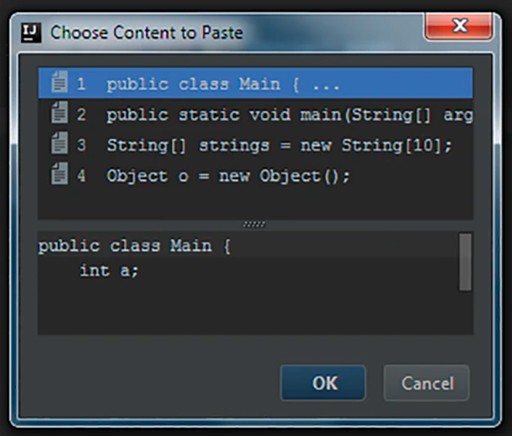Select 'Object o = new Object()' entry
Image resolution: width=512 pixels, height=436 pixels.
click(x=255, y=175)
